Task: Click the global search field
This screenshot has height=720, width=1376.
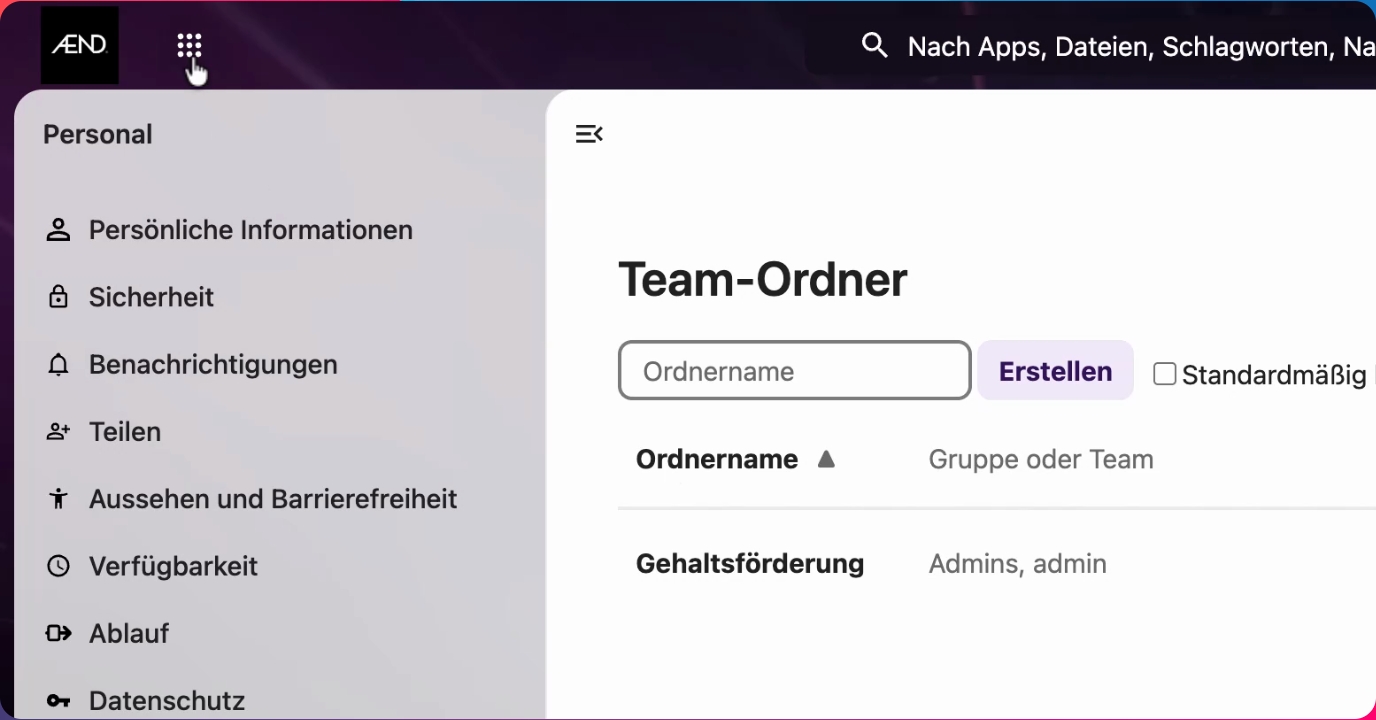Action: tap(1090, 45)
